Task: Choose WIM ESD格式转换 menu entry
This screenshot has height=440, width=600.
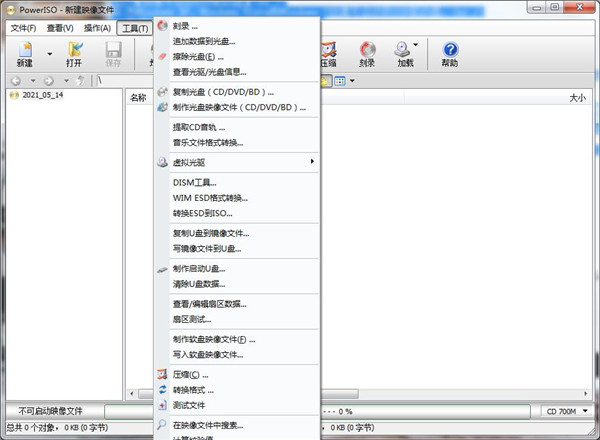Action: (x=237, y=198)
